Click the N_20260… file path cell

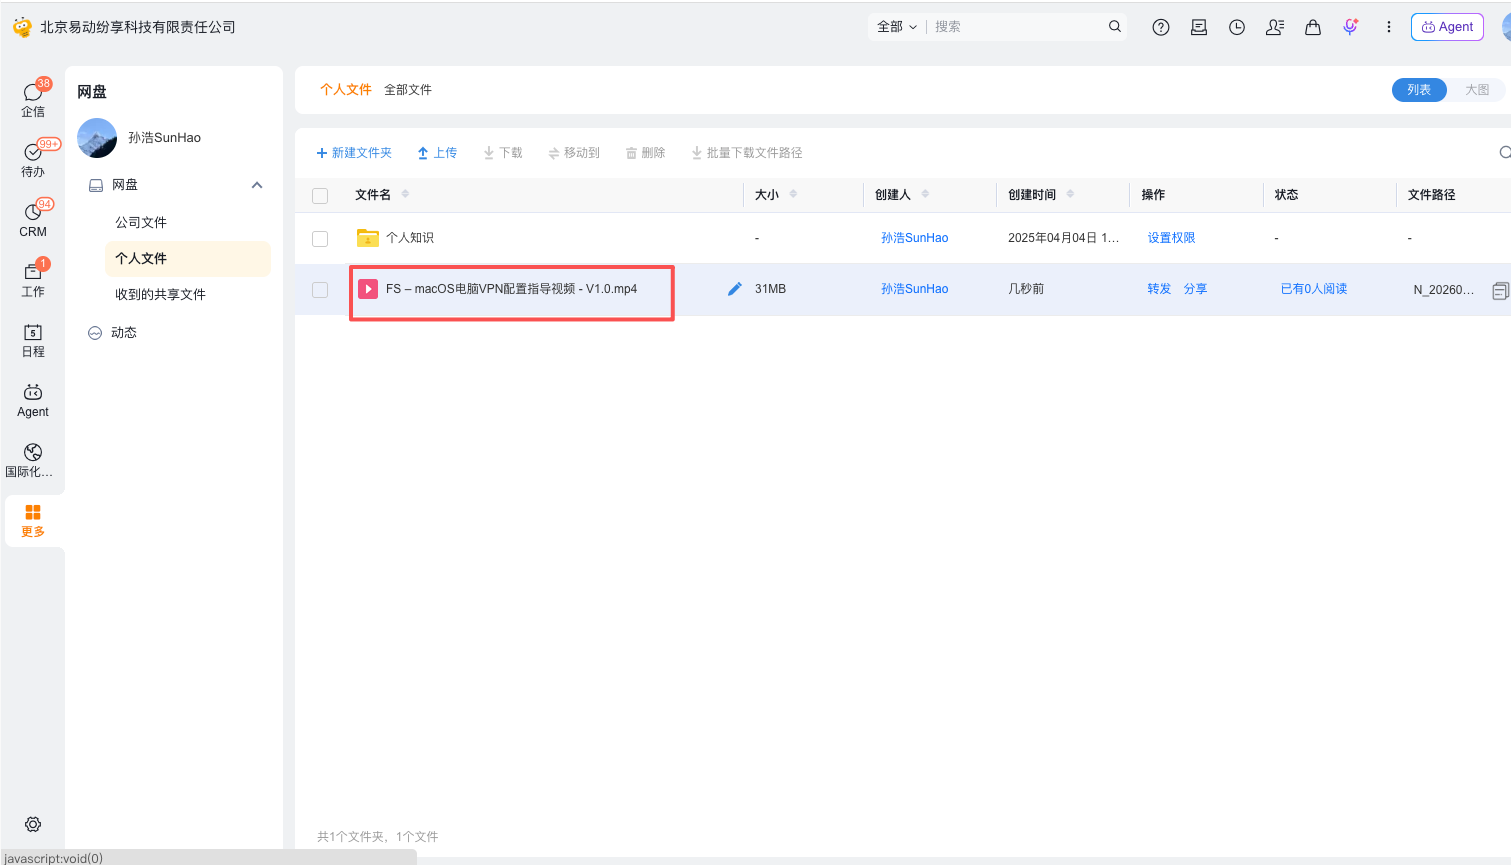click(x=1443, y=290)
